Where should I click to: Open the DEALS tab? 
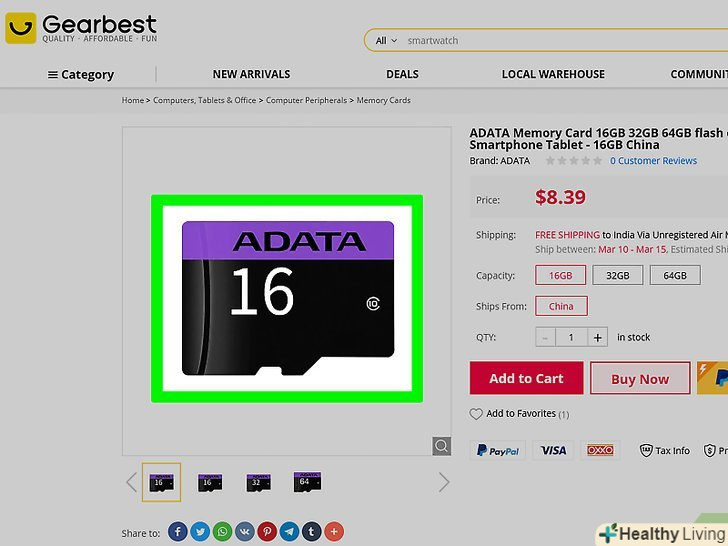402,74
